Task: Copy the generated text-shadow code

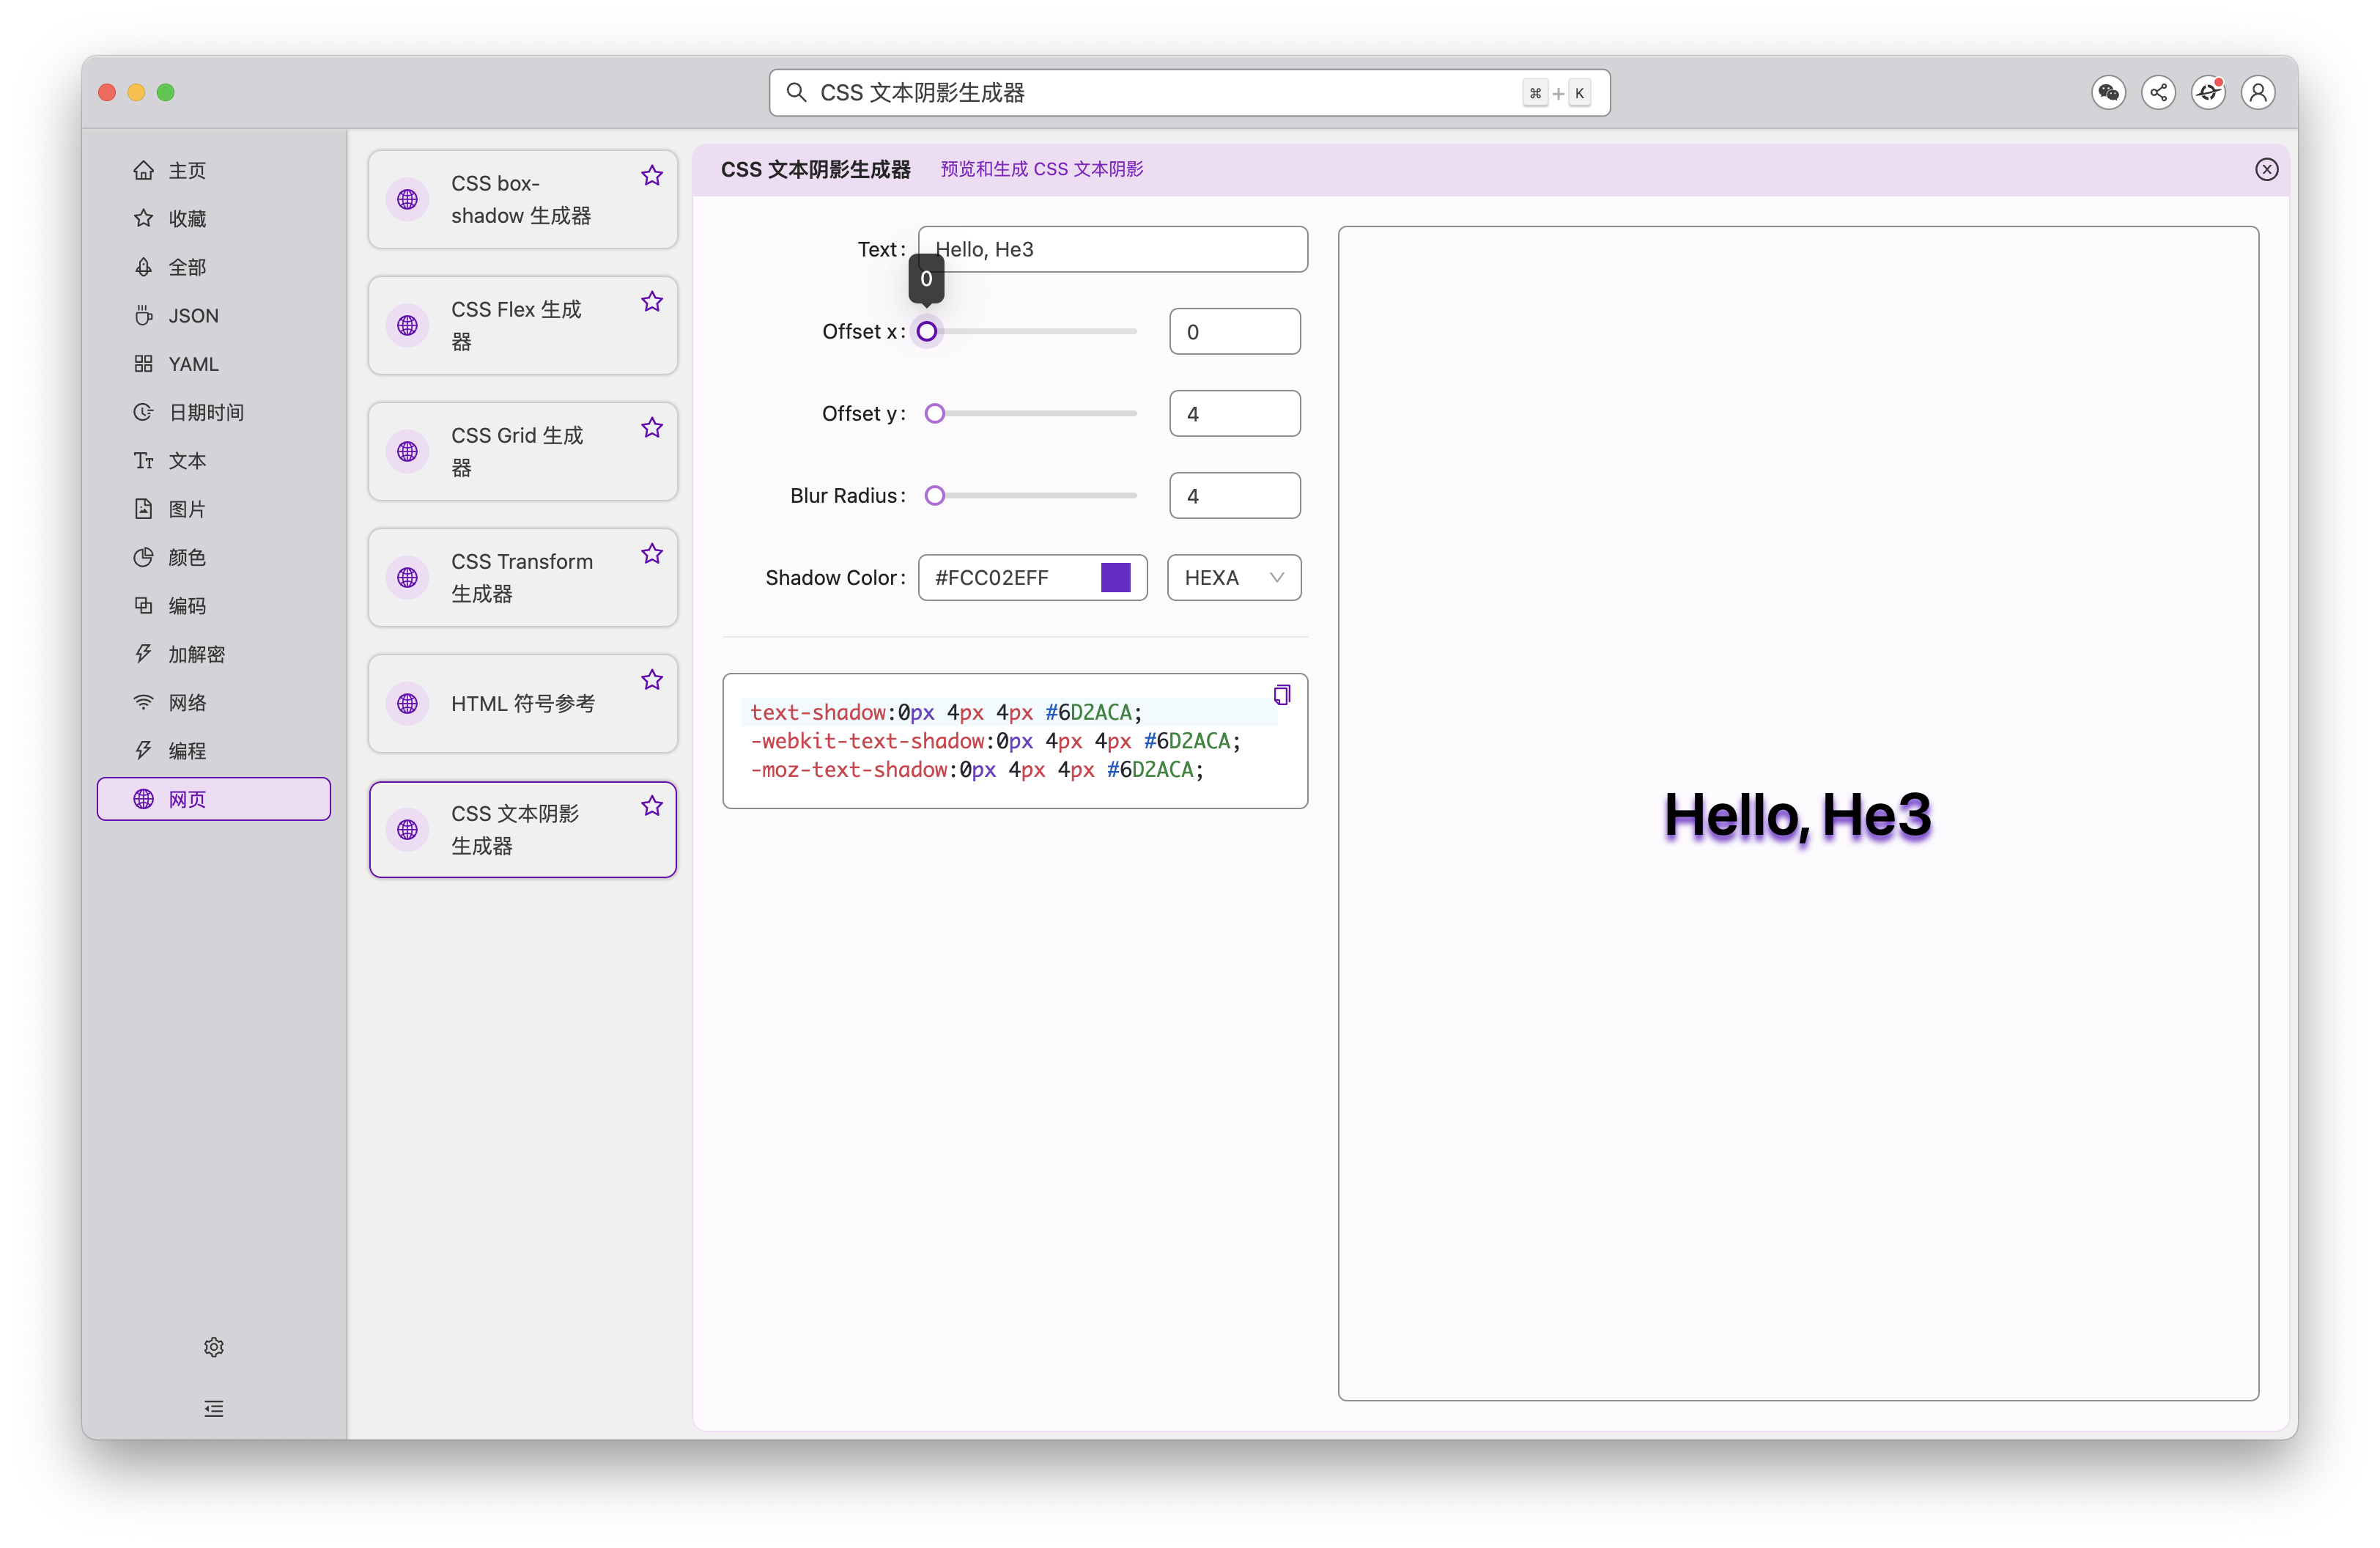Action: point(1281,695)
